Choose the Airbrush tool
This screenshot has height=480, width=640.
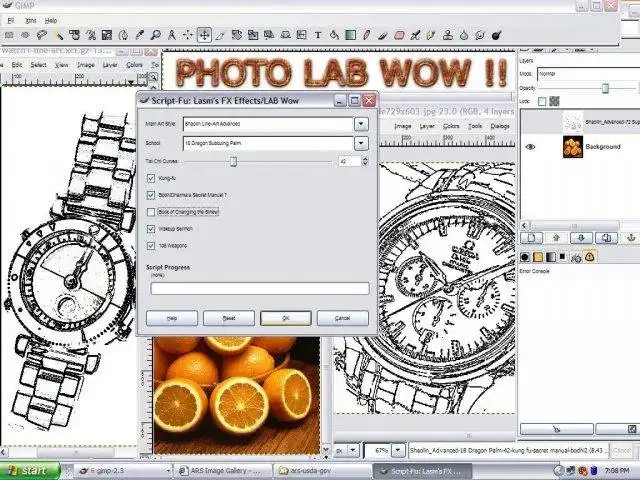point(415,36)
